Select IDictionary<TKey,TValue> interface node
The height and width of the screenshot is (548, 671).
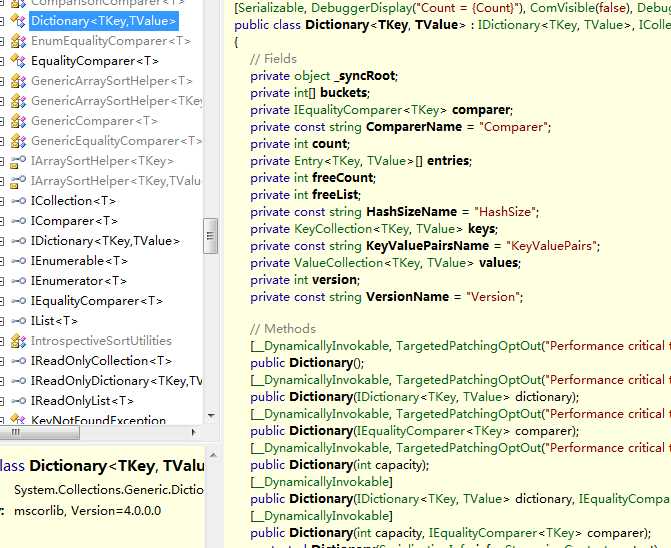pyautogui.click(x=105, y=241)
